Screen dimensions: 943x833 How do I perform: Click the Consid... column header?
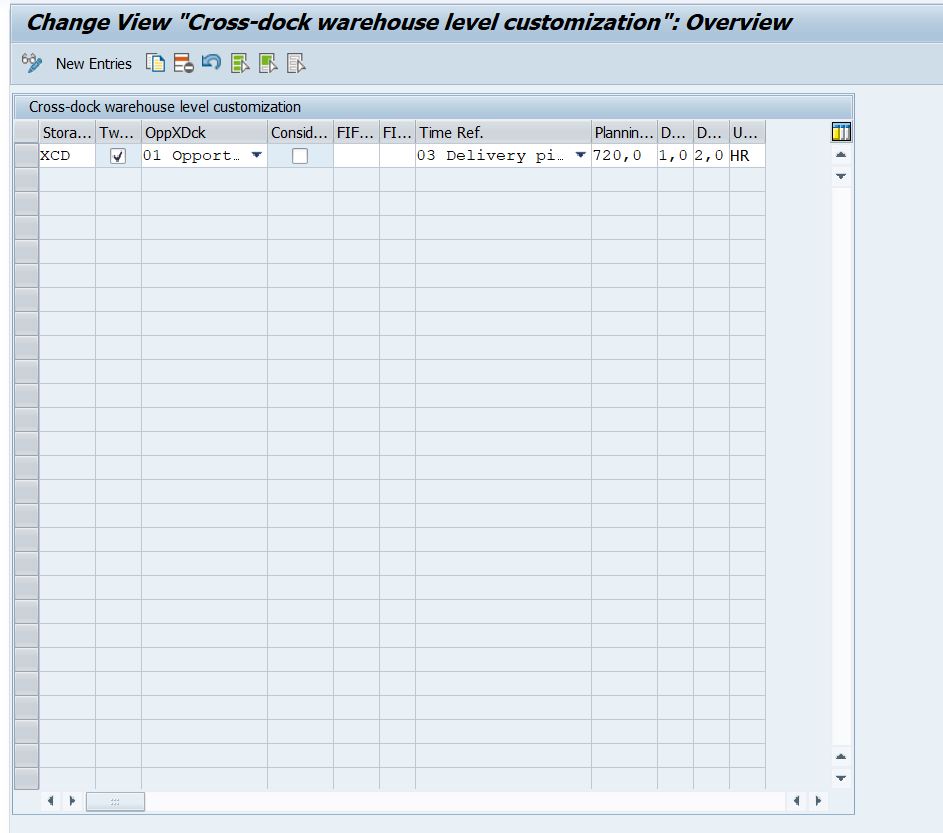pos(300,132)
